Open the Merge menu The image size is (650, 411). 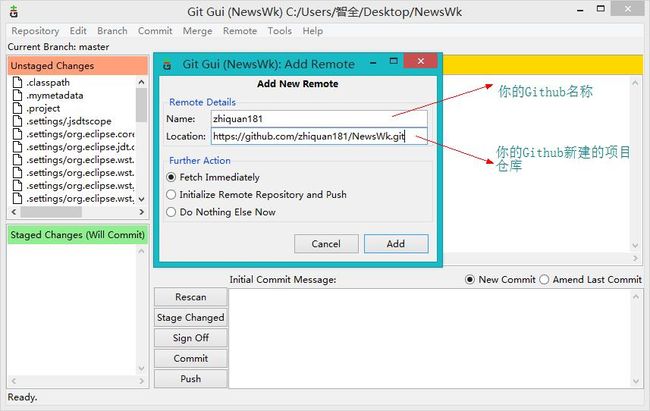[x=197, y=31]
